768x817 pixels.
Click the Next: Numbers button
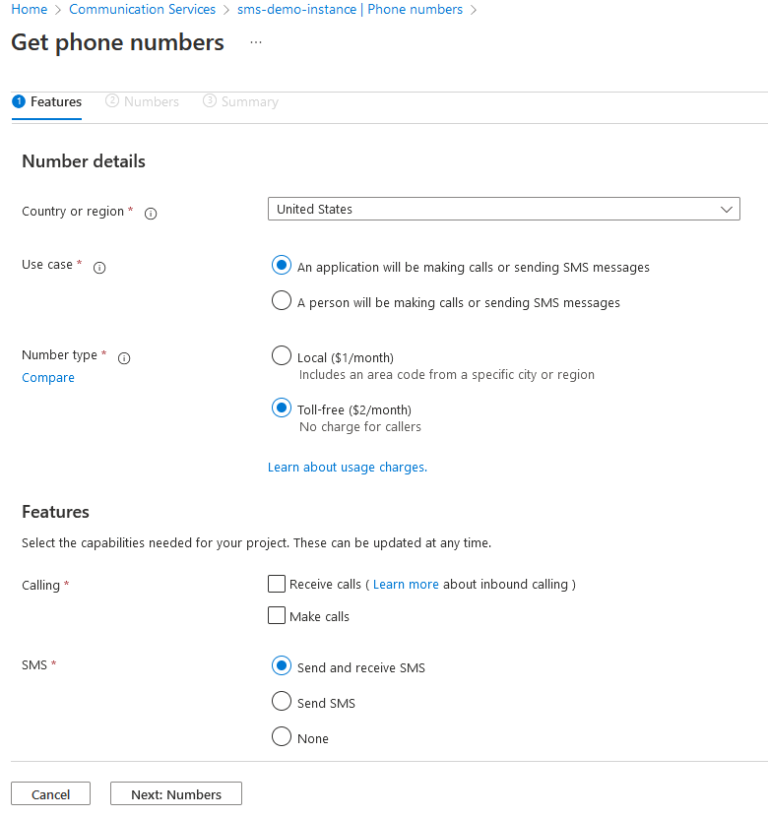coord(175,793)
